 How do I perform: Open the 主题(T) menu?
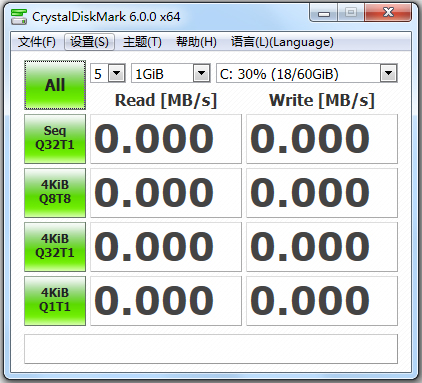(142, 42)
